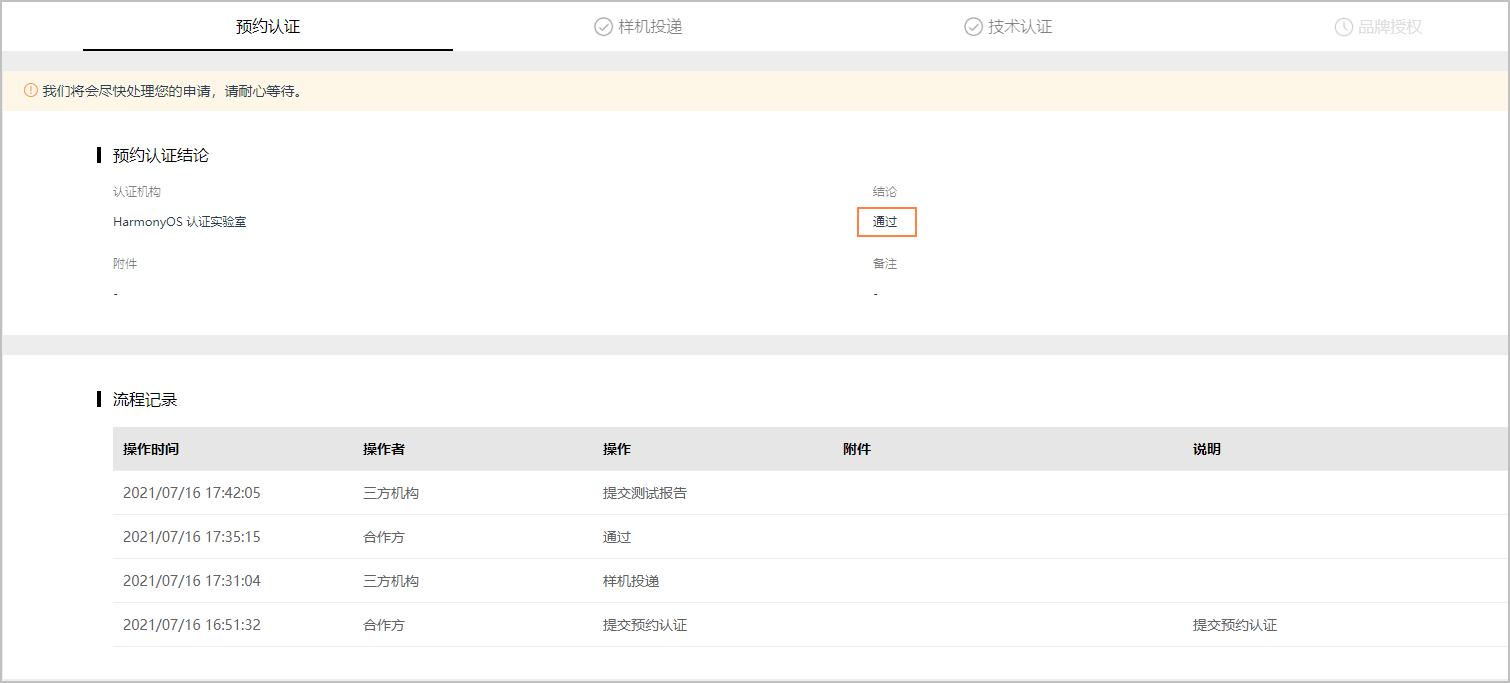
Task: Open the 样机投递 operation record
Action: 630,581
